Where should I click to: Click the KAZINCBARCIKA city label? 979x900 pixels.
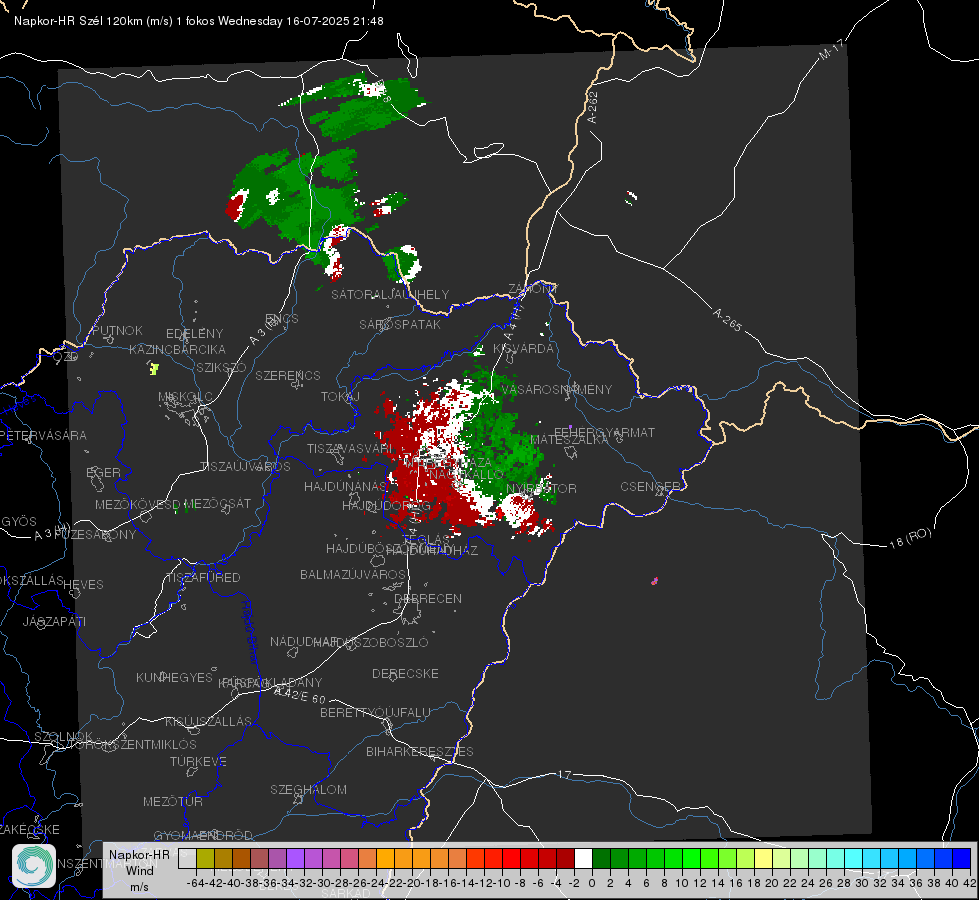177,349
